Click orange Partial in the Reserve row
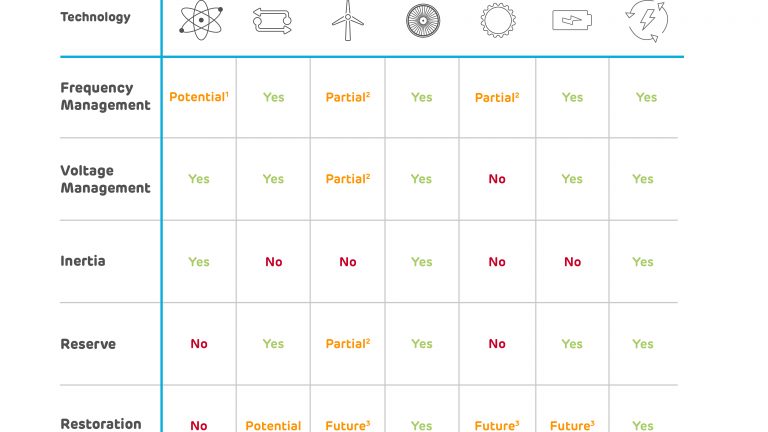768x432 pixels. pyautogui.click(x=347, y=344)
